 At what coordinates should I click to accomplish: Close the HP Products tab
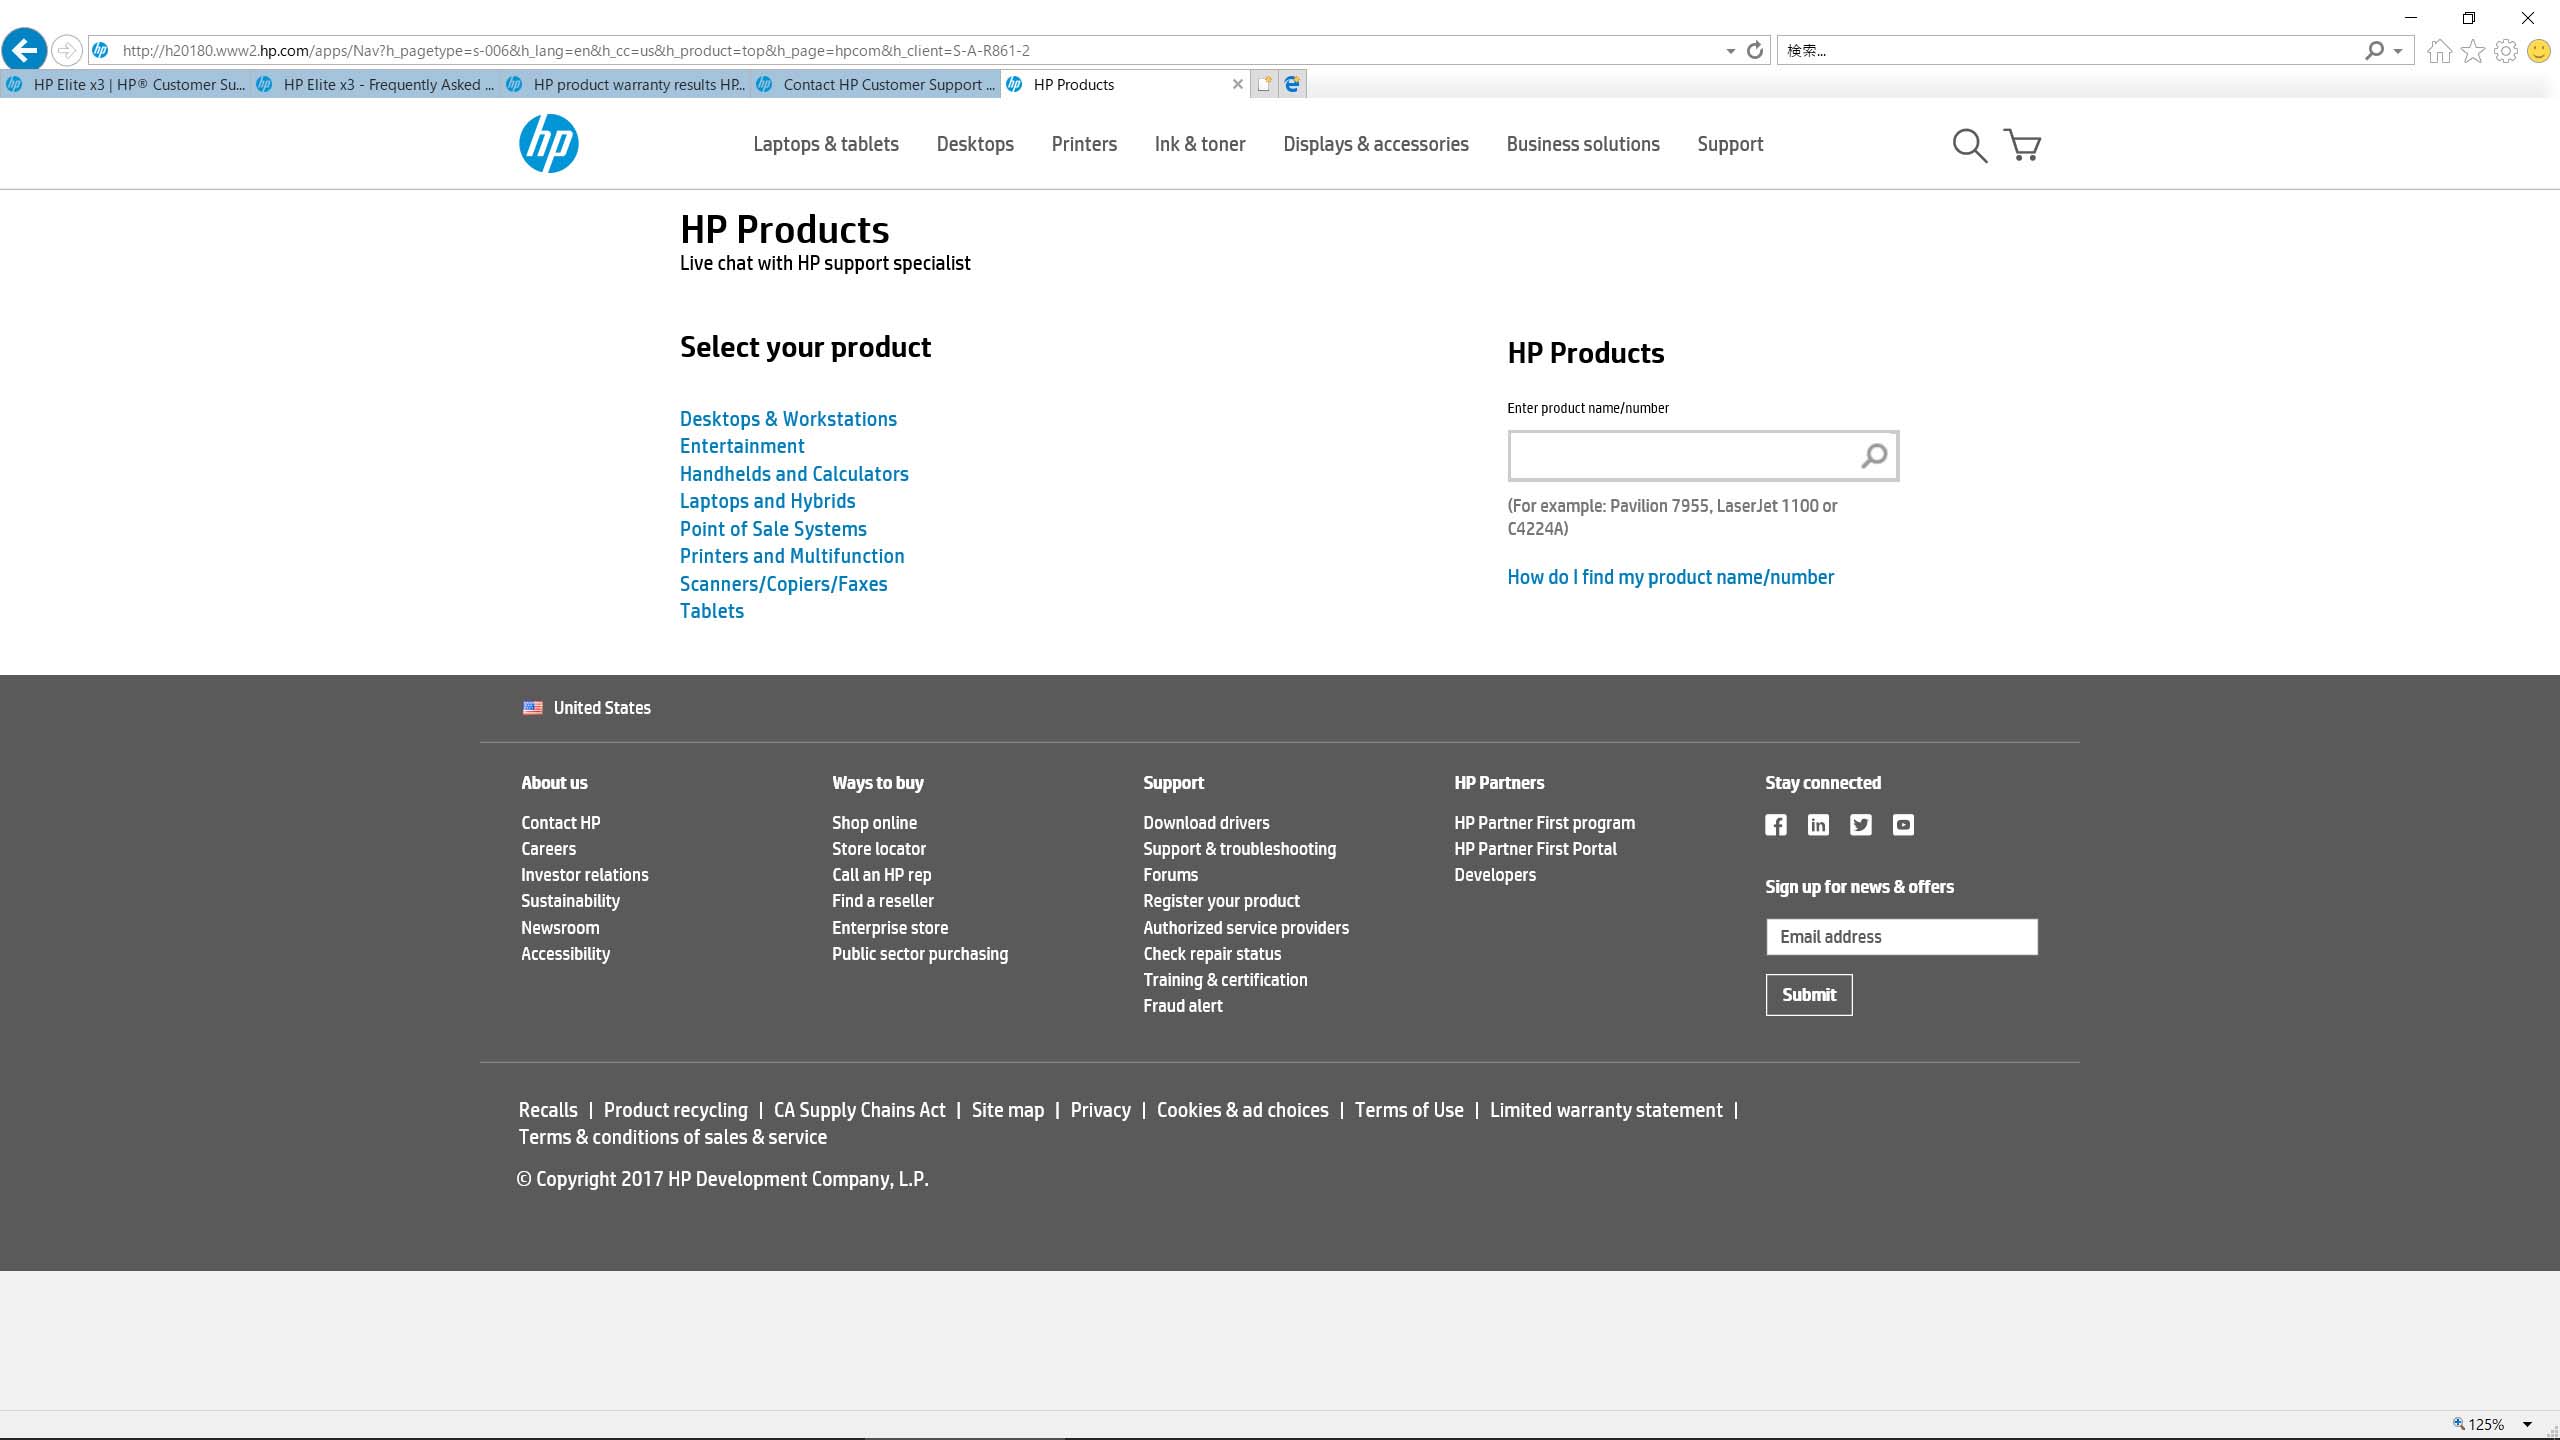[1238, 84]
